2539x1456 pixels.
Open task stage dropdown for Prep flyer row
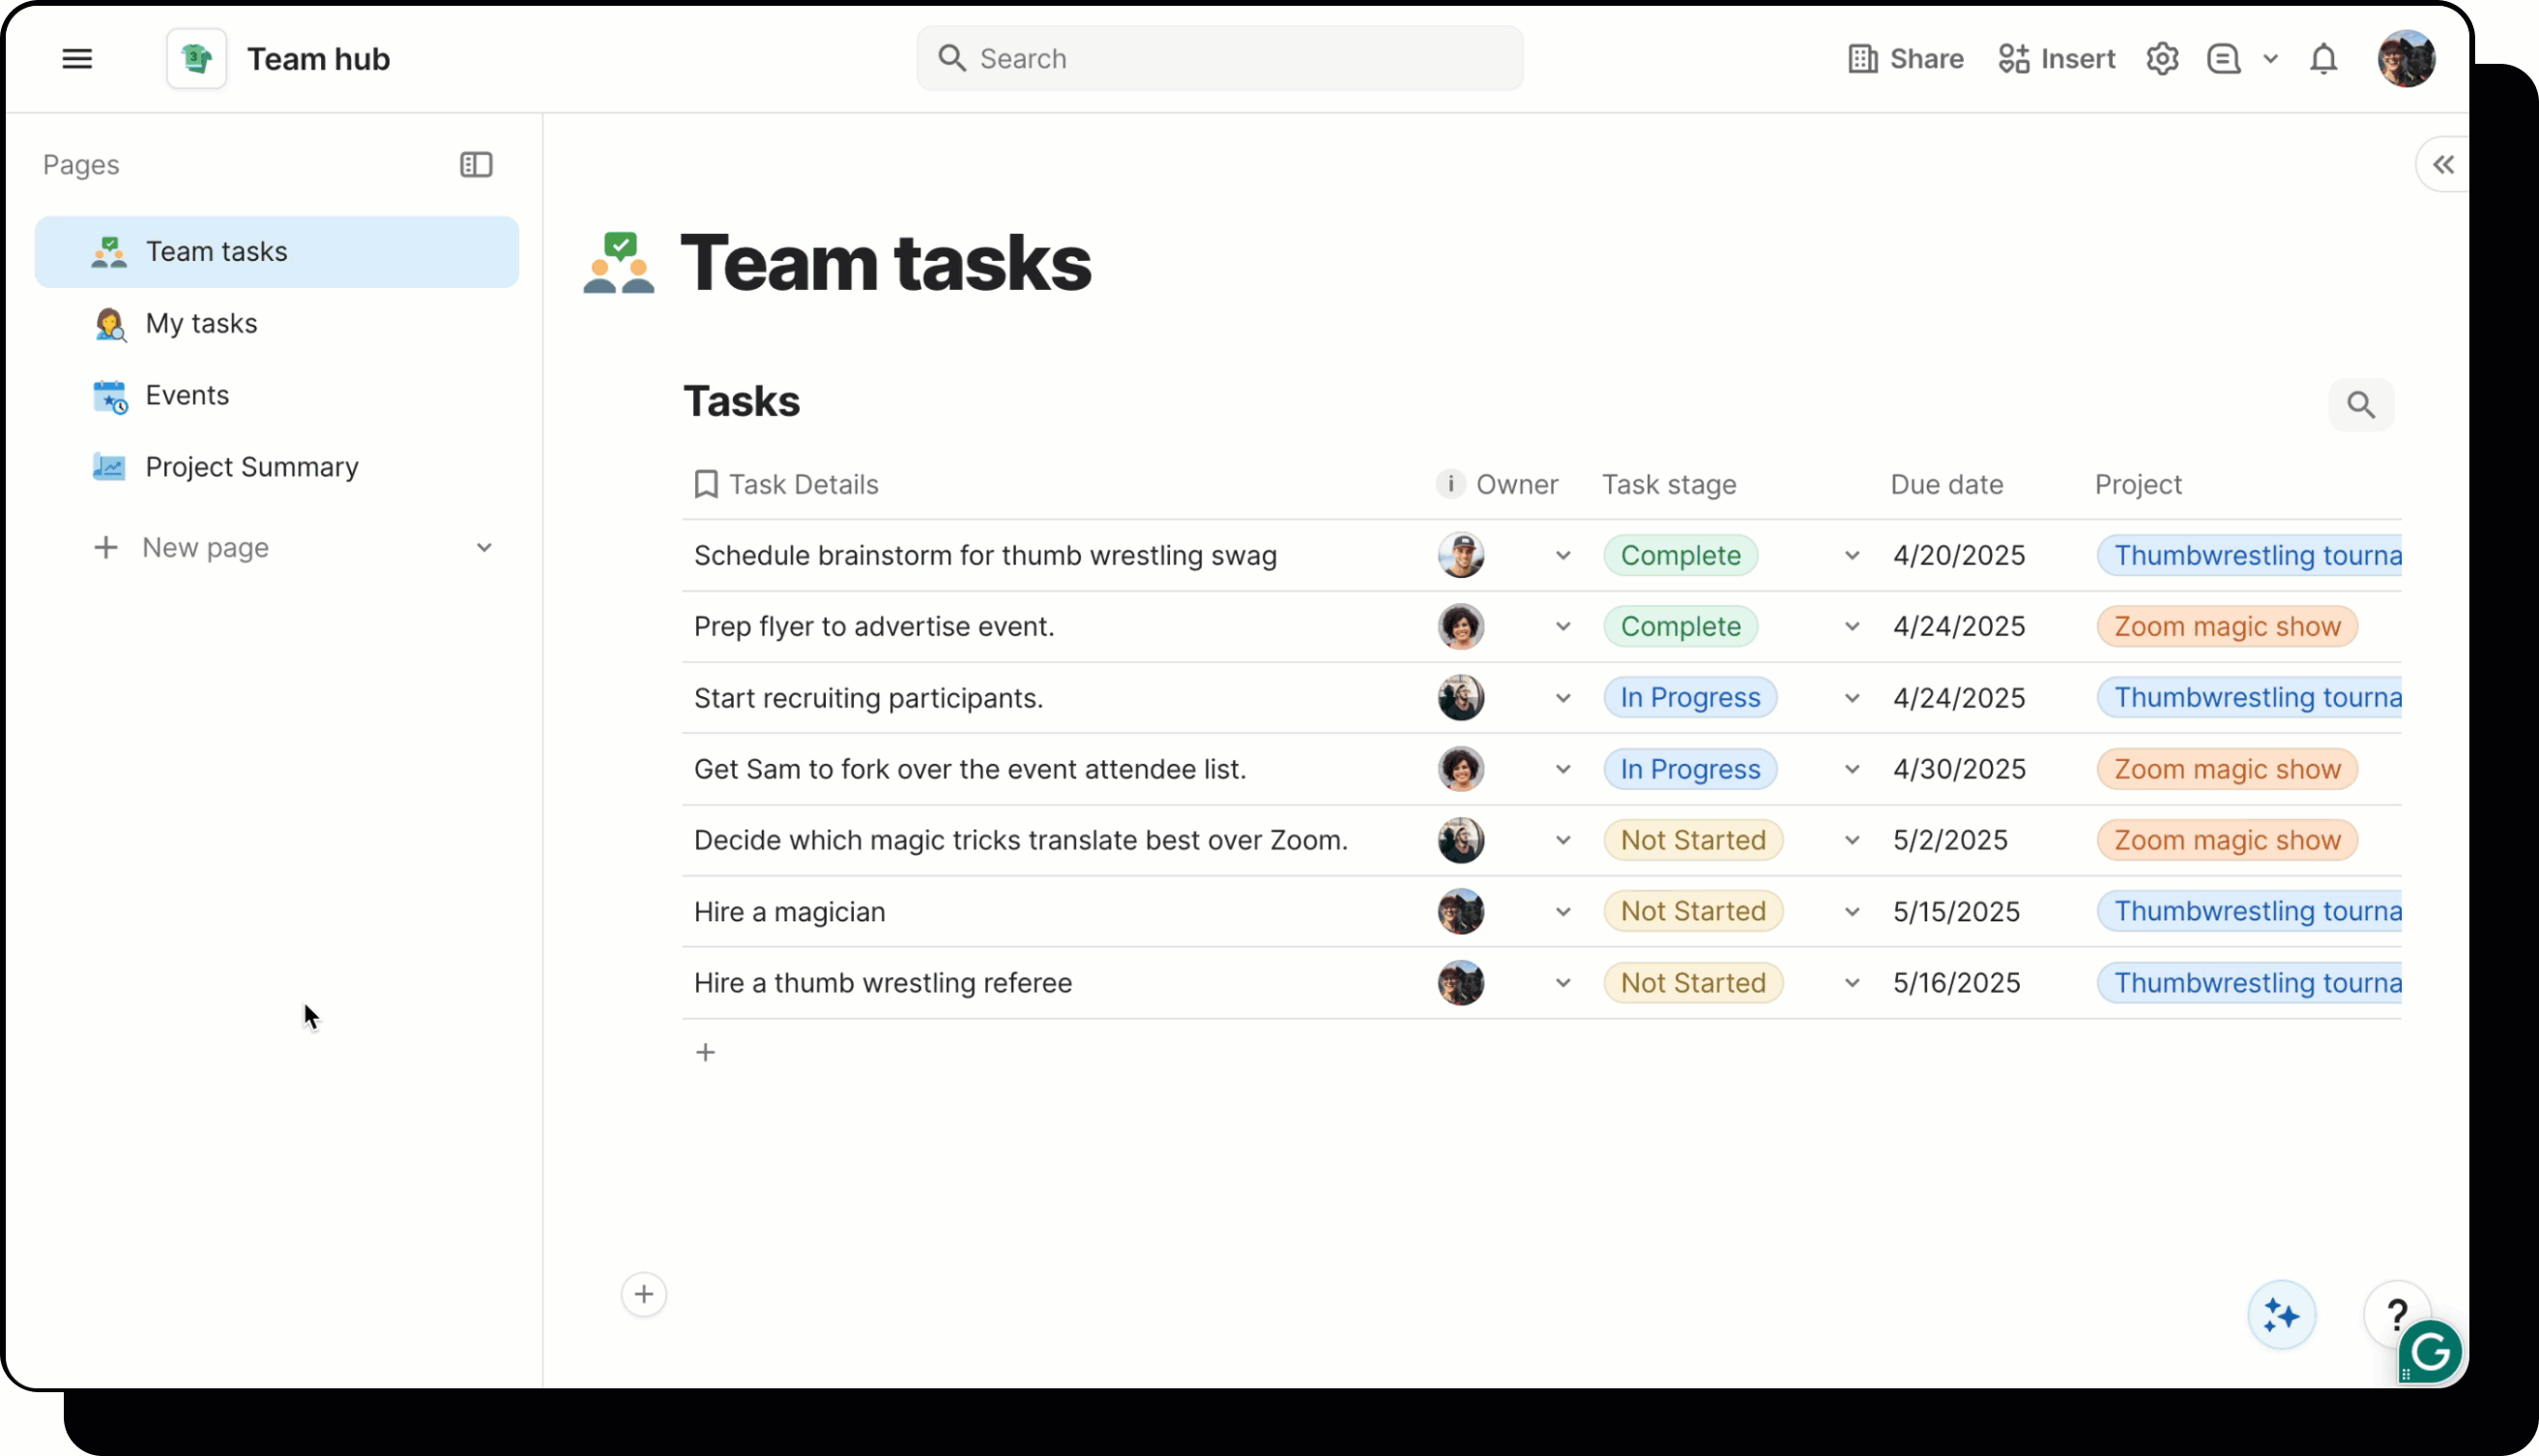tap(1852, 627)
